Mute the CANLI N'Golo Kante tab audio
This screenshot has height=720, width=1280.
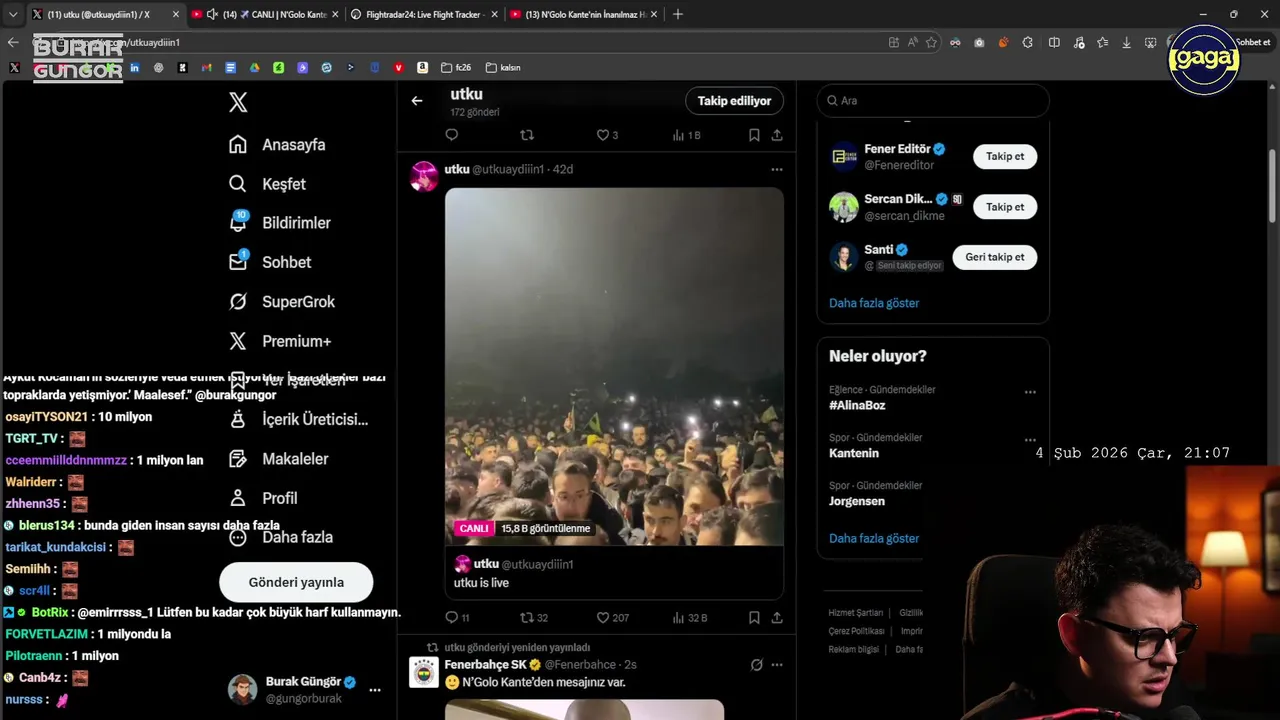212,14
